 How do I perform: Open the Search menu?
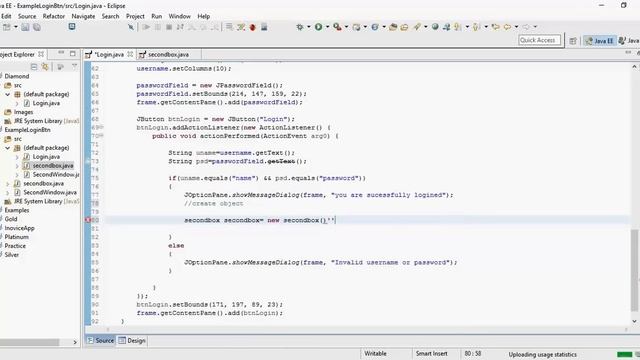[110, 16]
